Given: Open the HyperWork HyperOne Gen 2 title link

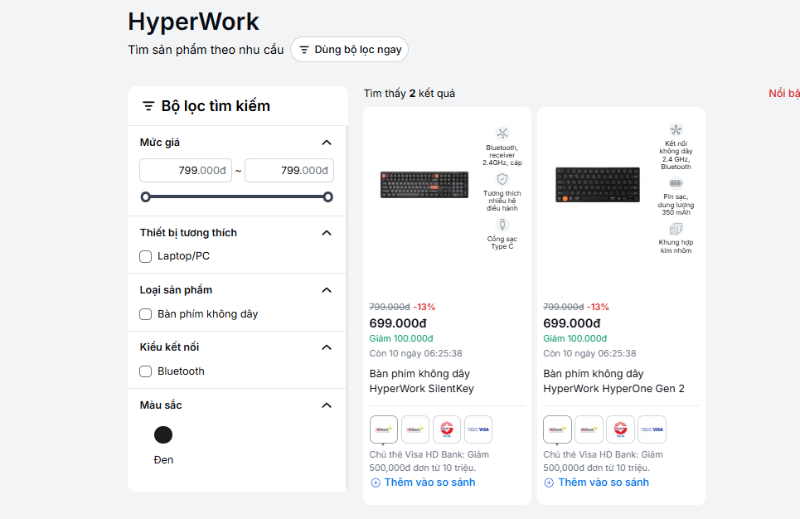Looking at the screenshot, I should tap(614, 381).
